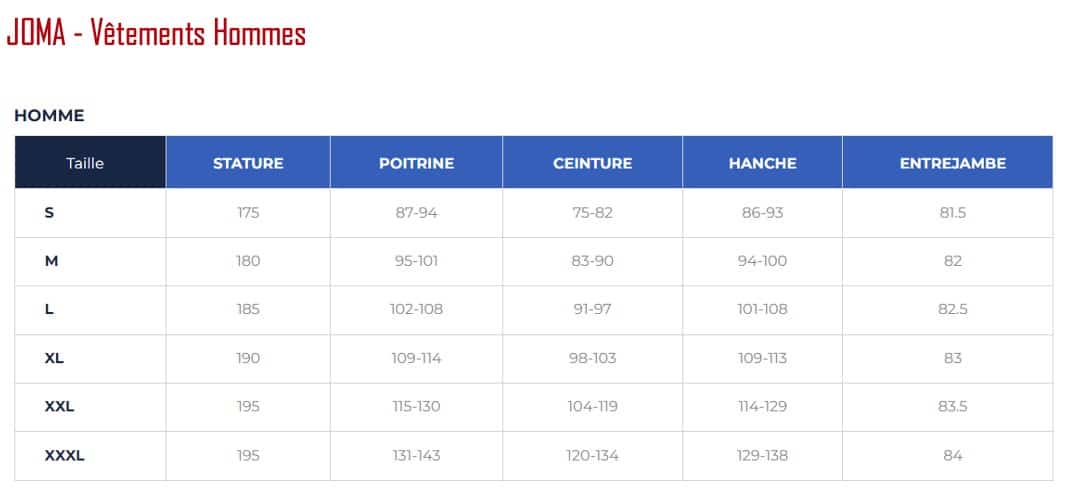
Task: Select the M size row label
Action: click(x=51, y=261)
